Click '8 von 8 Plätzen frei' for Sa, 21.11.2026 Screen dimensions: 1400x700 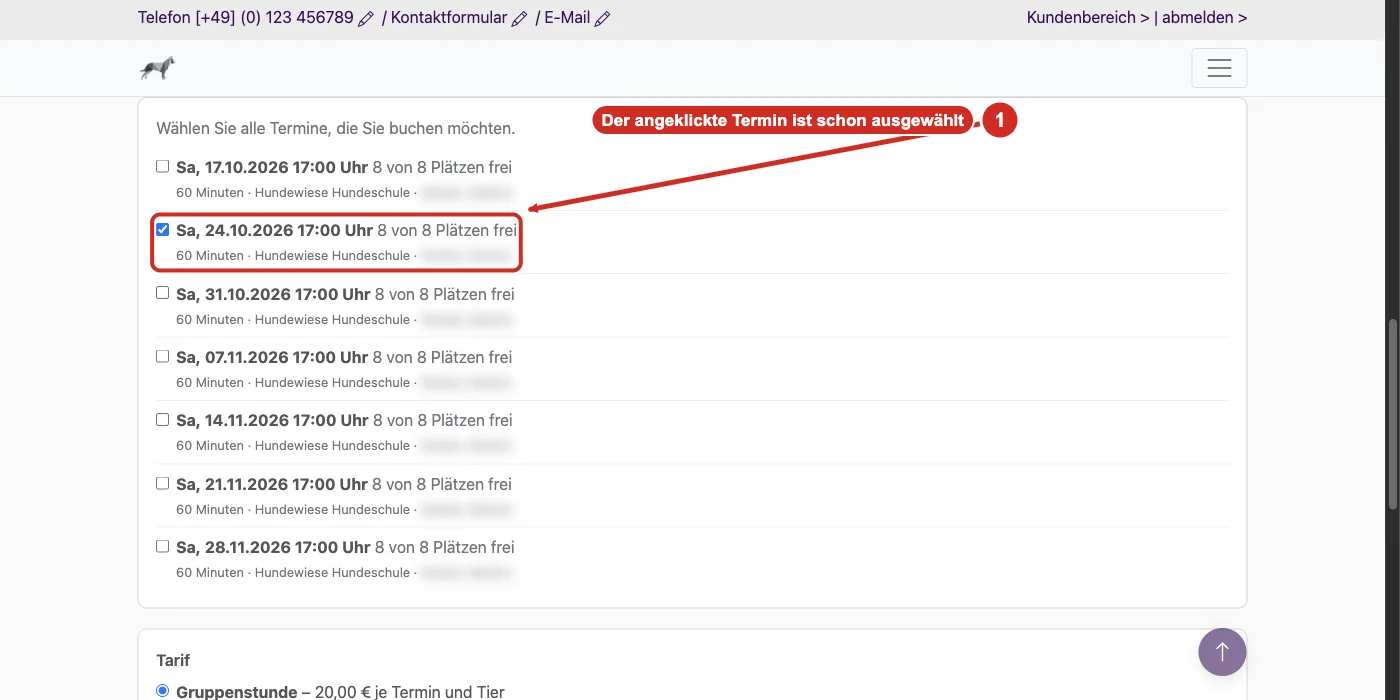[x=442, y=484]
